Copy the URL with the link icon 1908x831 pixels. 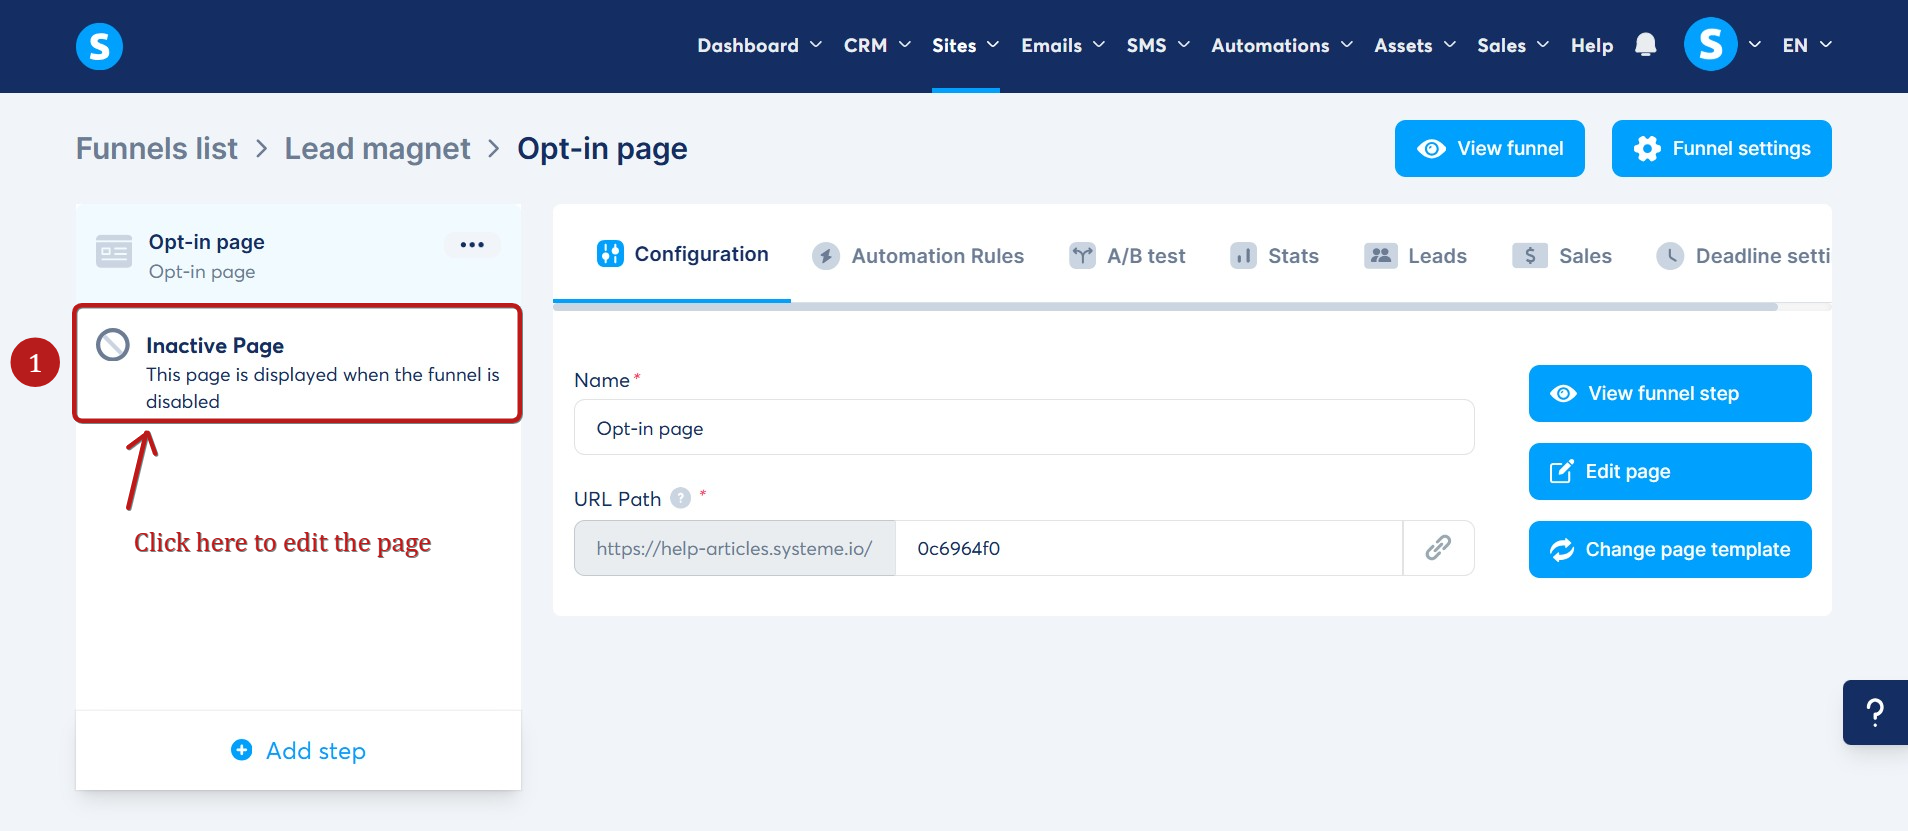1438,548
